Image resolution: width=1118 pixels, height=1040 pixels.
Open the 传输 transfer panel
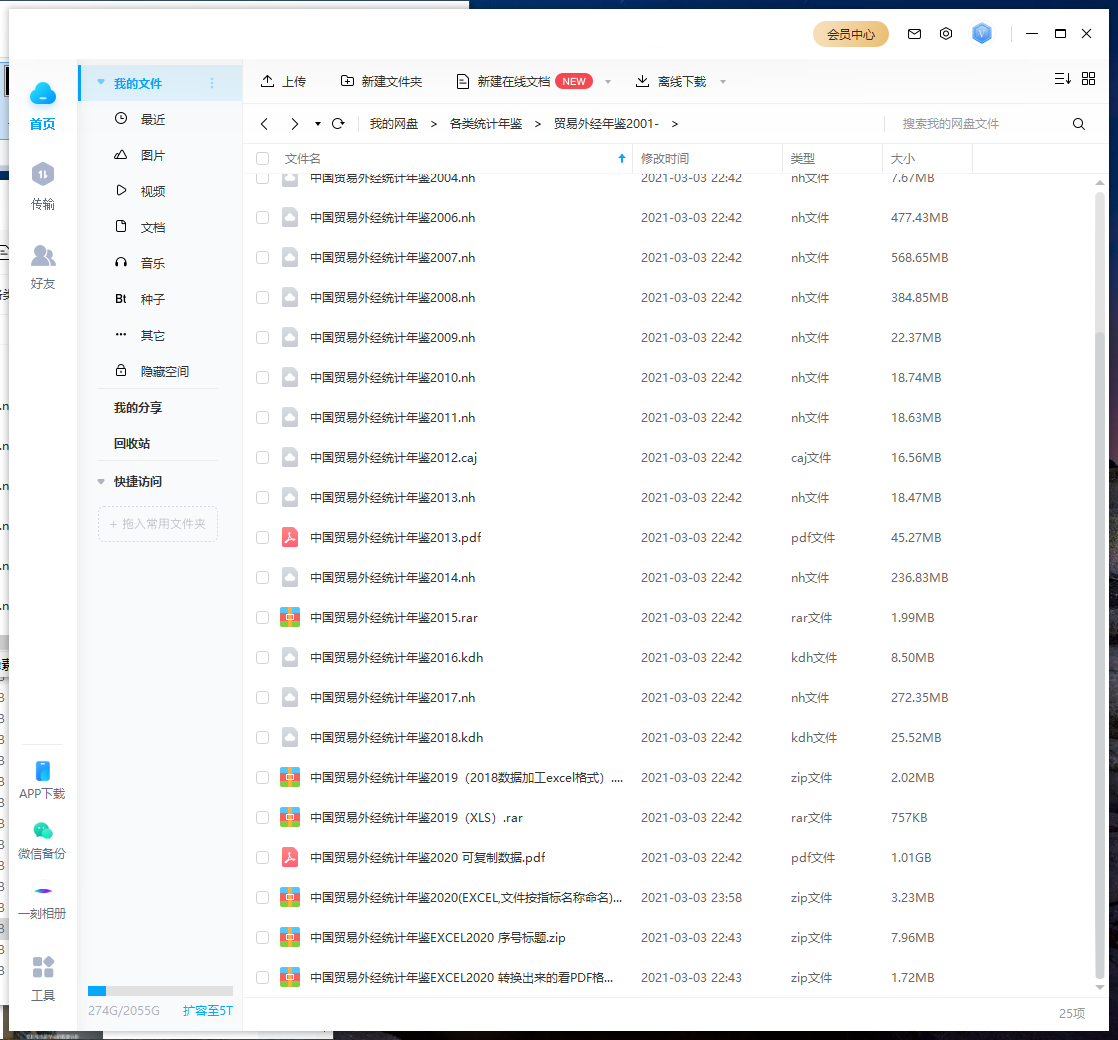(x=43, y=175)
